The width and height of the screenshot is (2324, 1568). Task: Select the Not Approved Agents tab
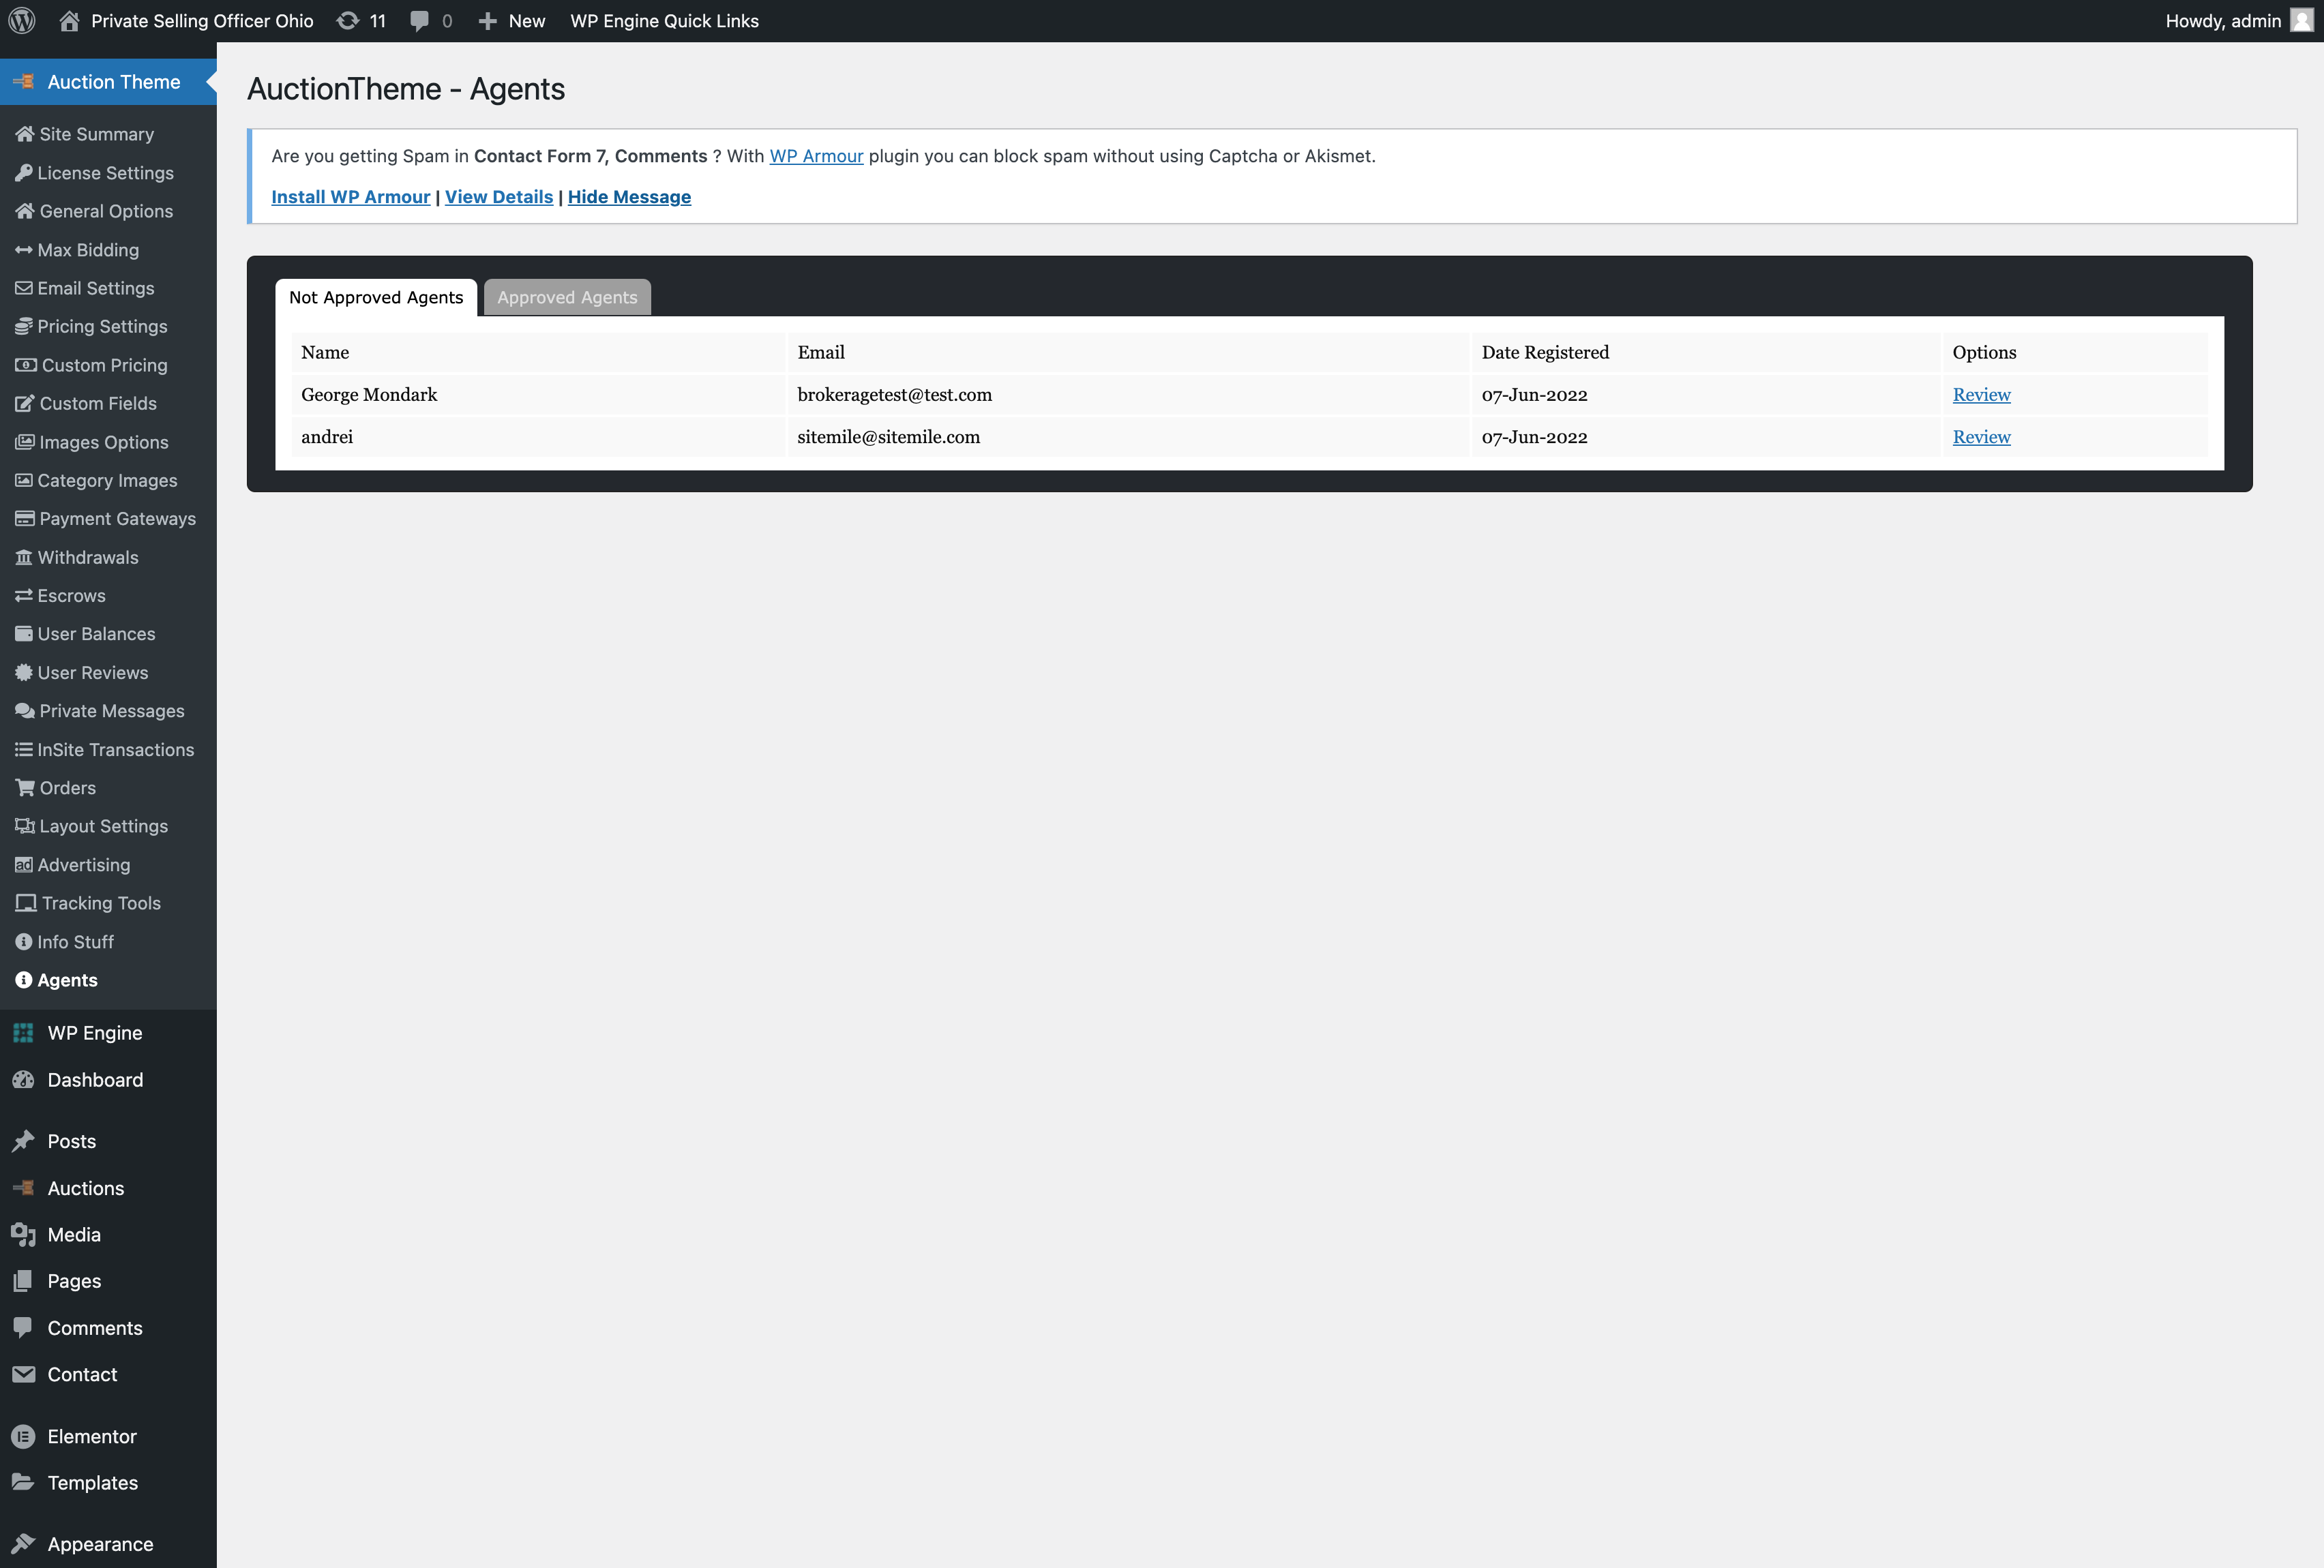[376, 297]
